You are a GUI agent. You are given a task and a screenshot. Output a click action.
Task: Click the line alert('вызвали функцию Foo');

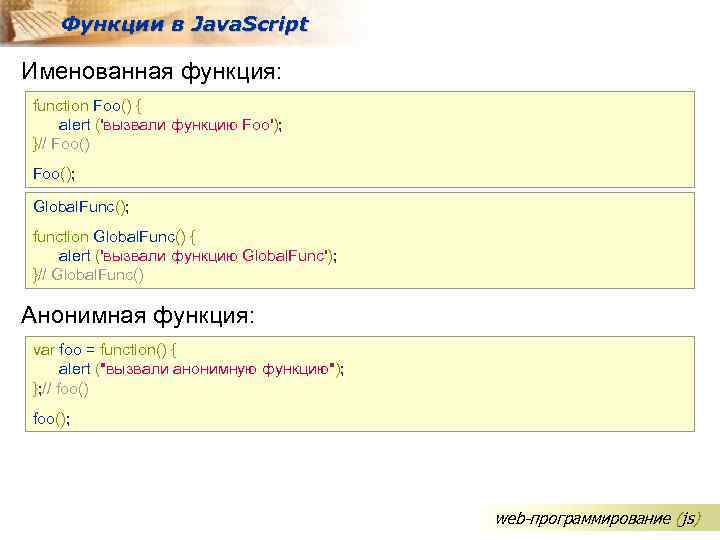click(x=170, y=125)
